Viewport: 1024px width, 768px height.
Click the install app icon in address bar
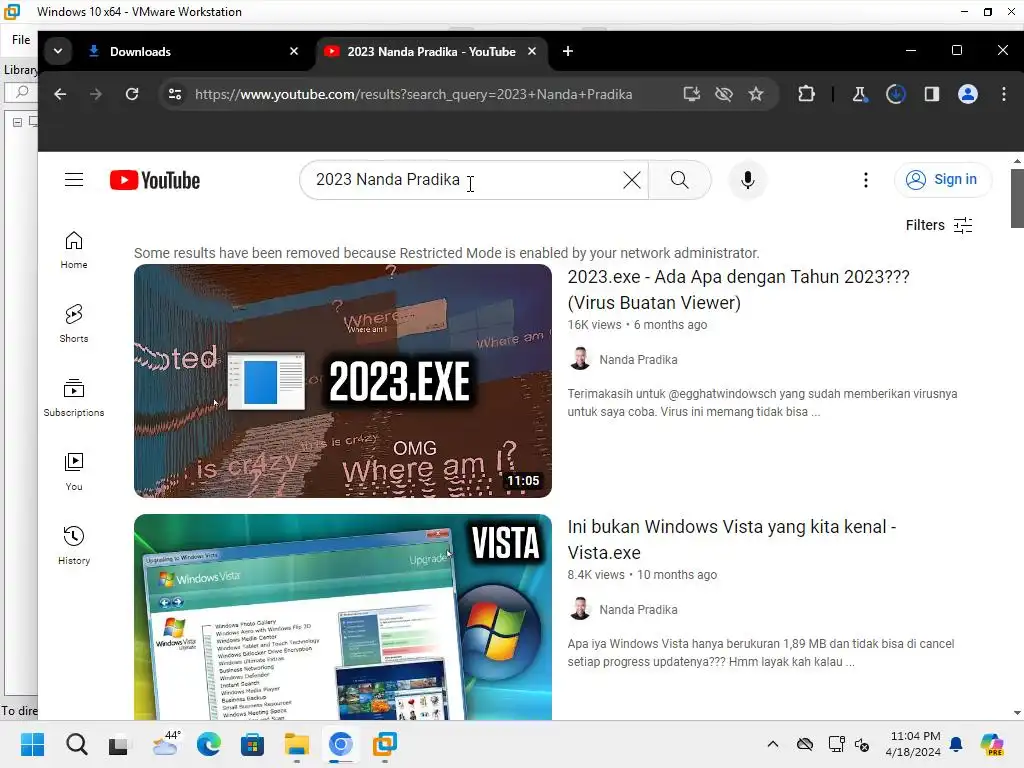[692, 94]
